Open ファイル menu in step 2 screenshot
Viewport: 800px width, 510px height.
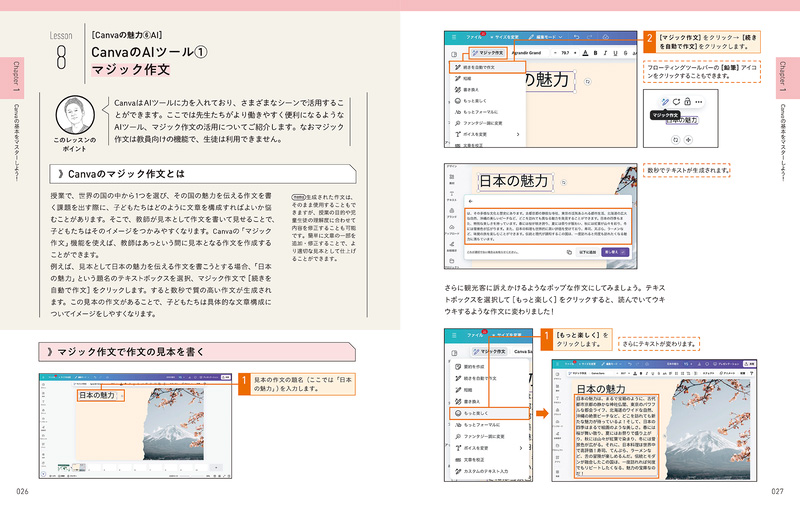click(473, 37)
